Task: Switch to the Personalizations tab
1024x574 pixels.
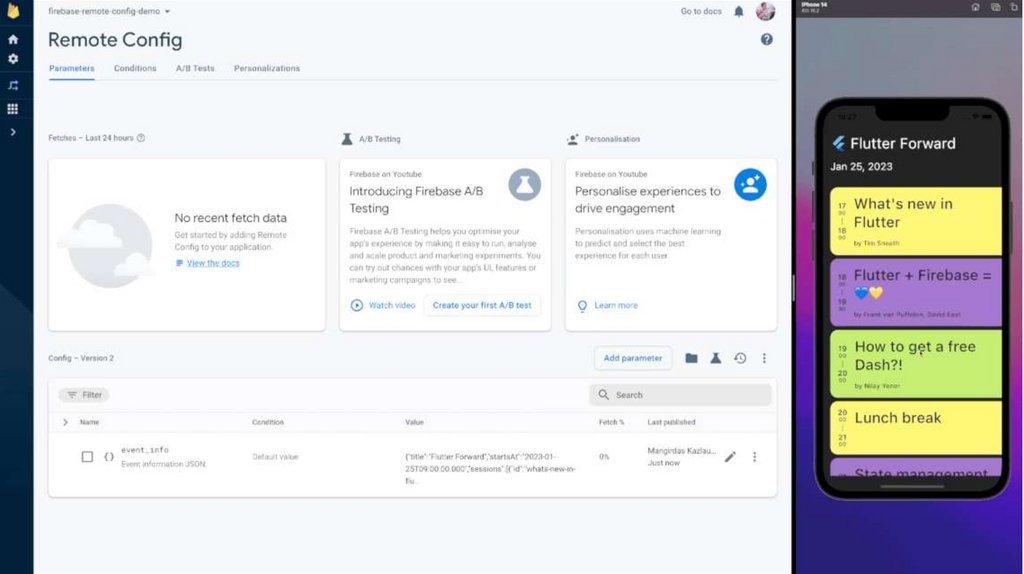Action: pos(267,68)
